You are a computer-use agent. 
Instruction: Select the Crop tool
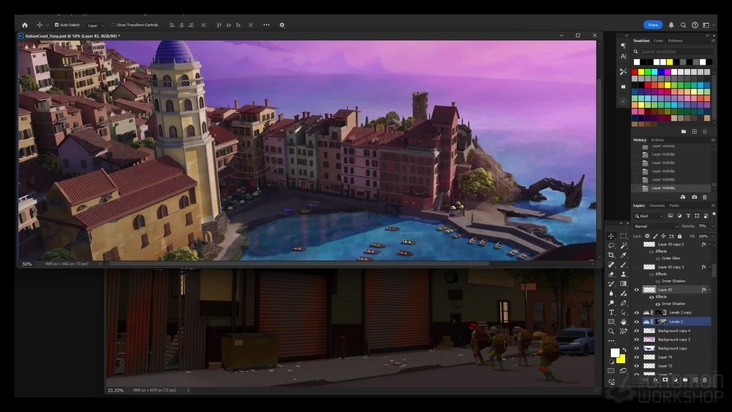coord(611,255)
